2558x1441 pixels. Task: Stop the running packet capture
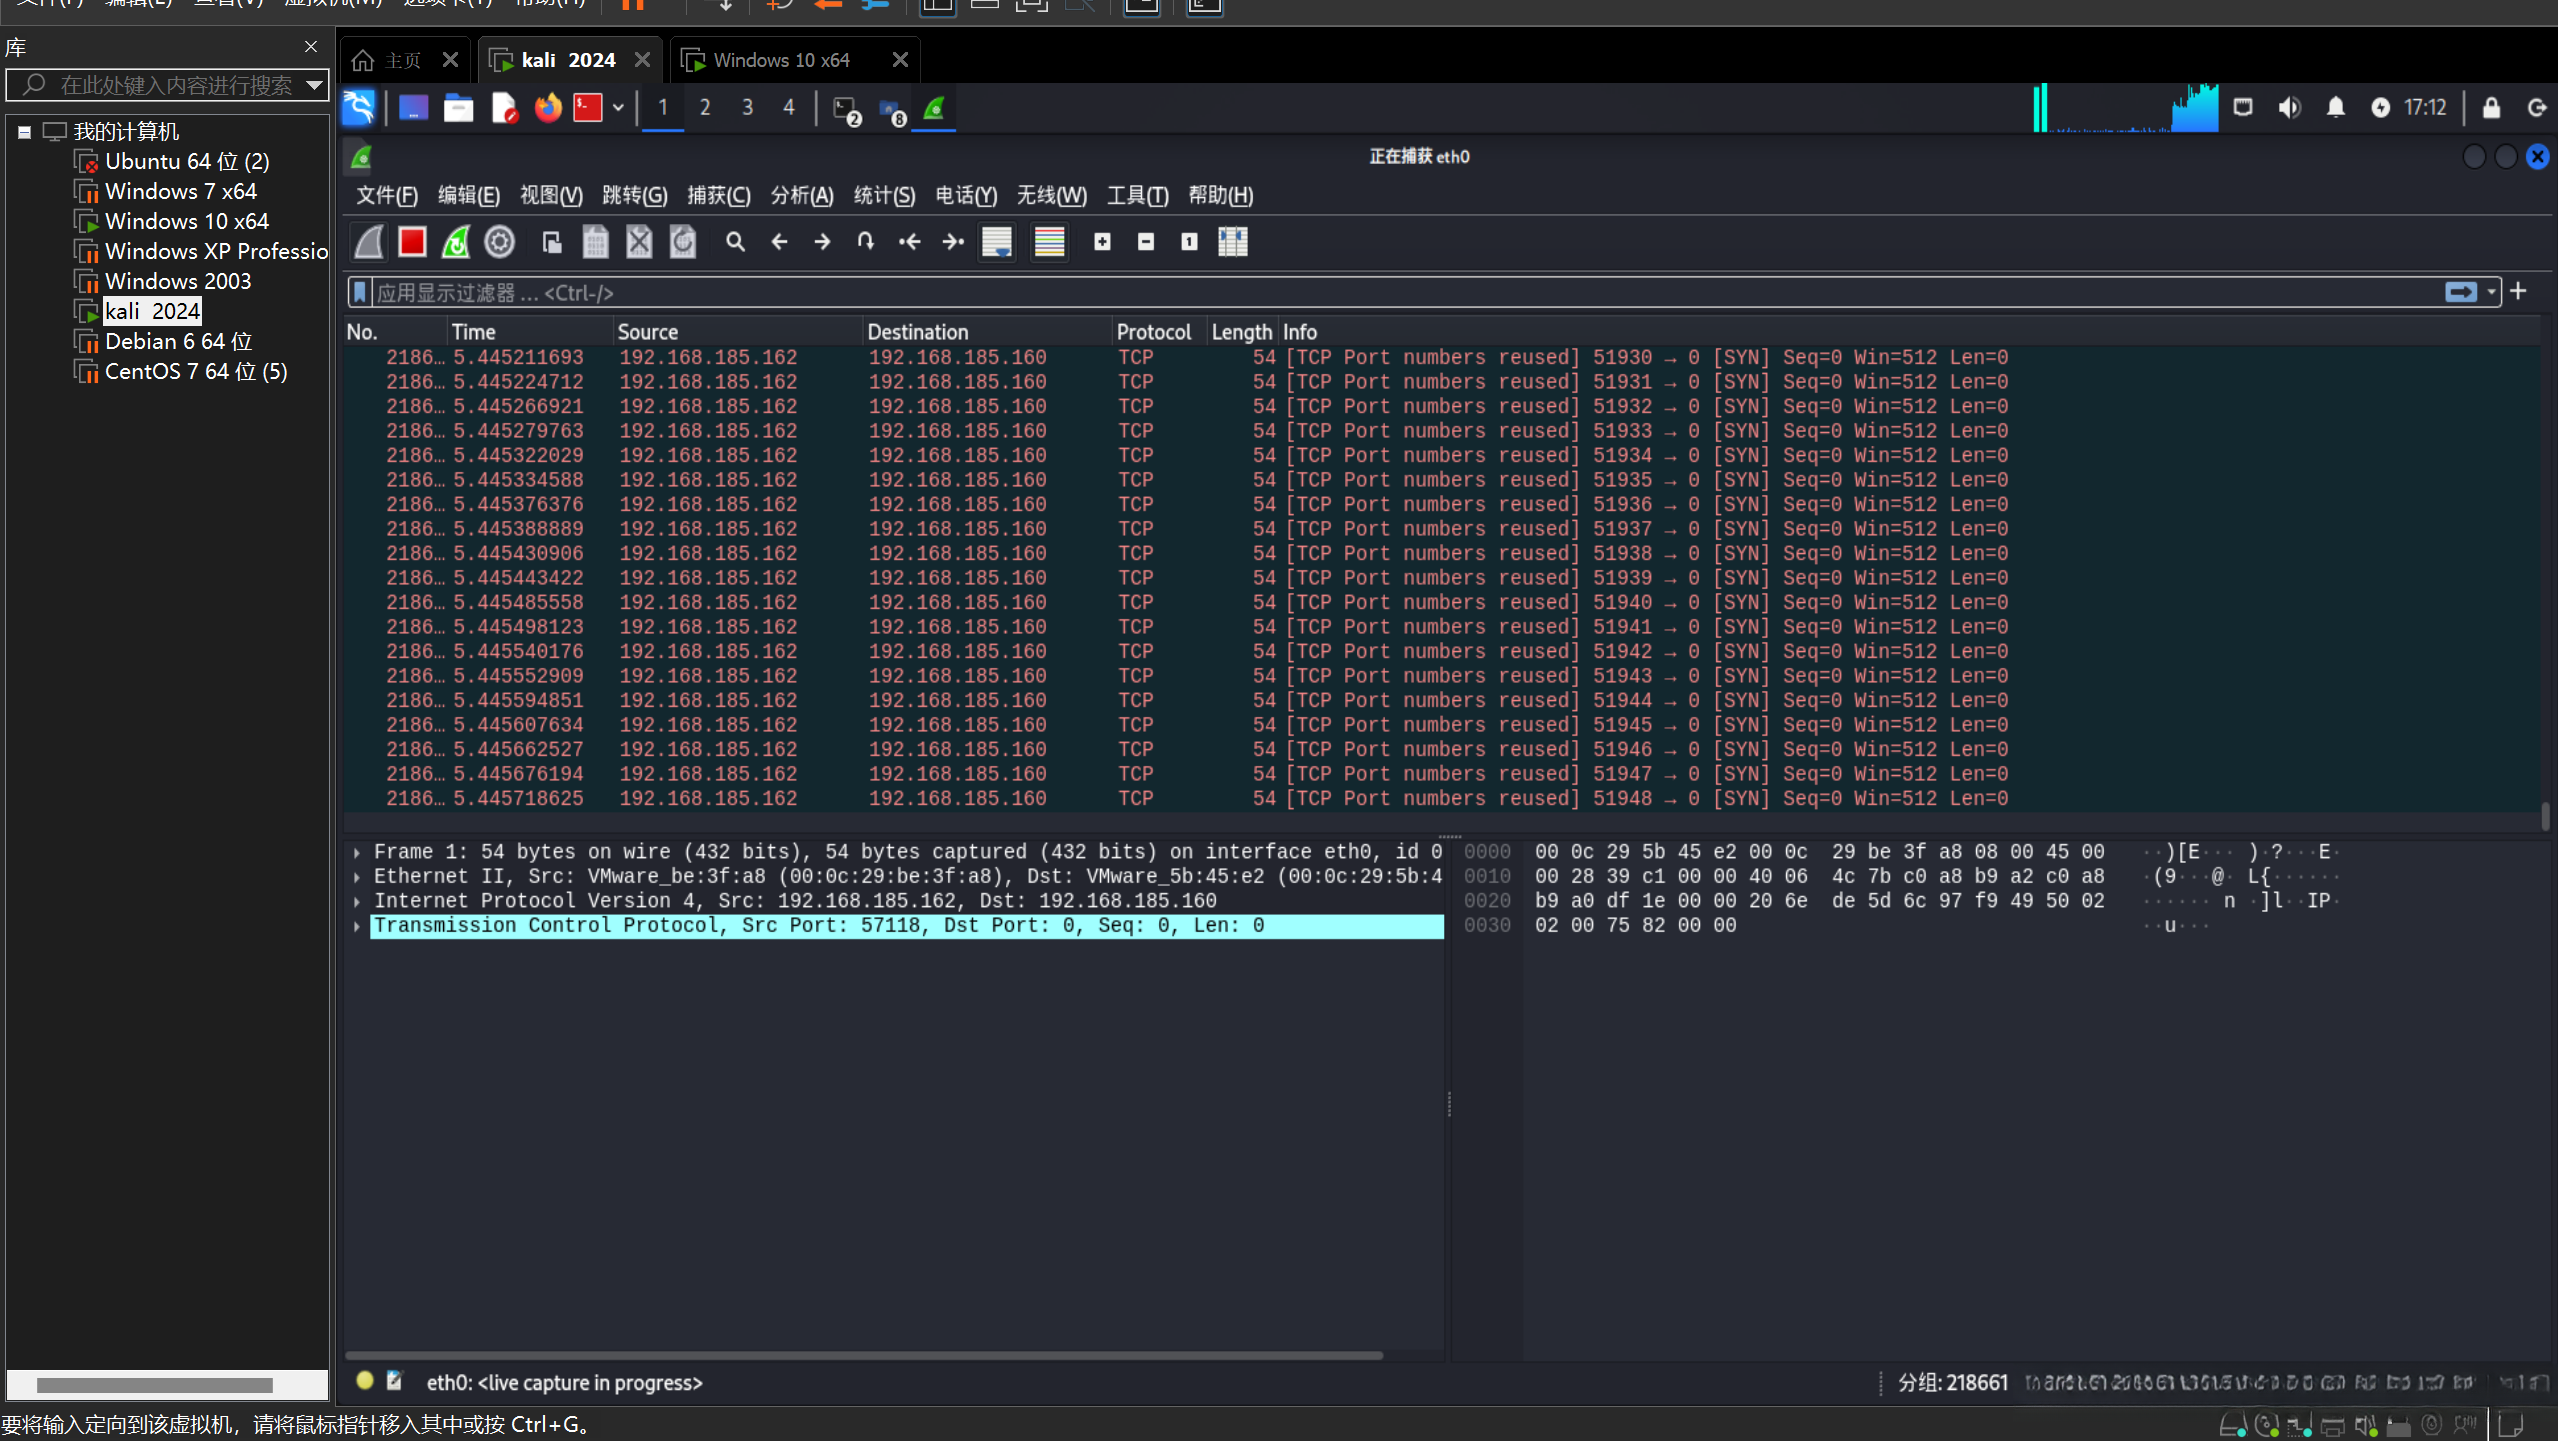(x=412, y=242)
